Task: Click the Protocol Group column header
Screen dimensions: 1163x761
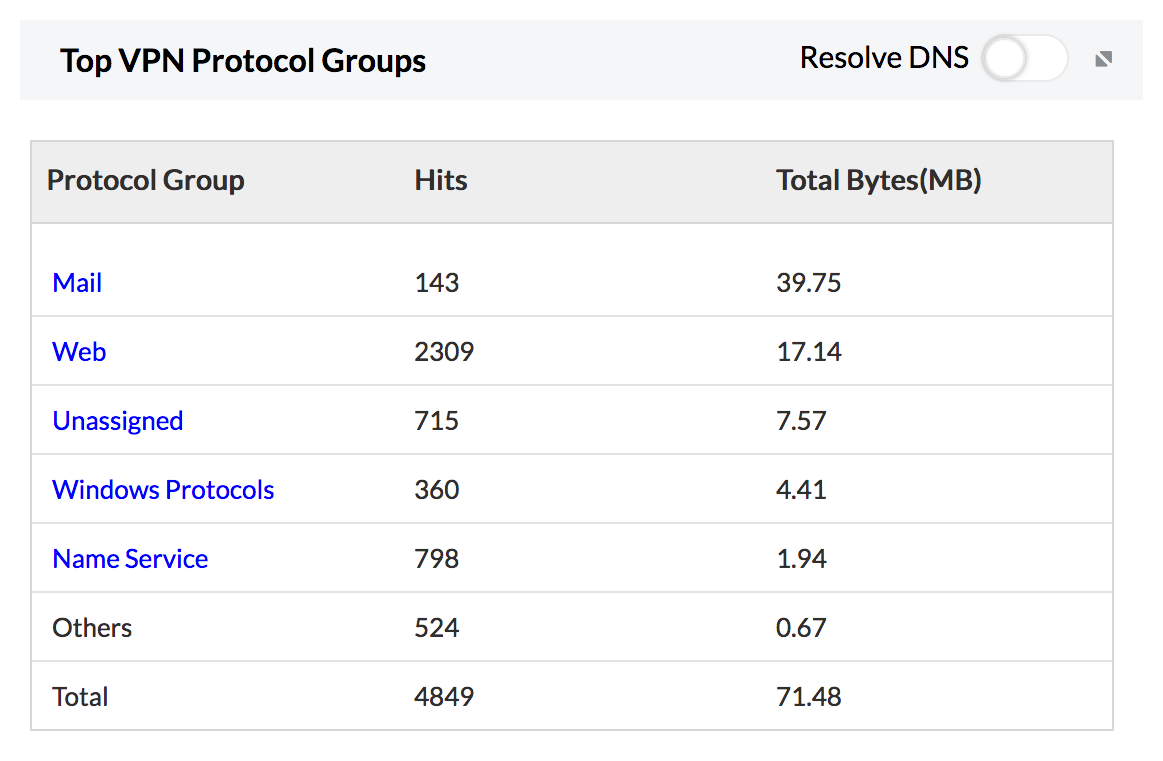Action: [x=146, y=181]
